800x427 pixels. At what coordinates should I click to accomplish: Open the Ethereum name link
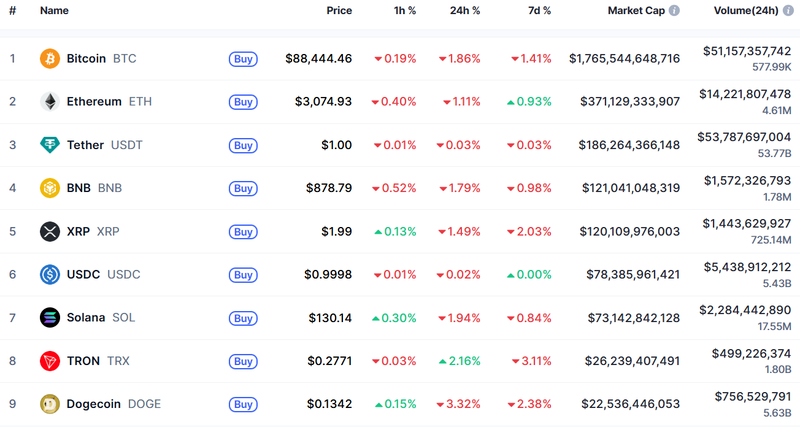pos(94,102)
